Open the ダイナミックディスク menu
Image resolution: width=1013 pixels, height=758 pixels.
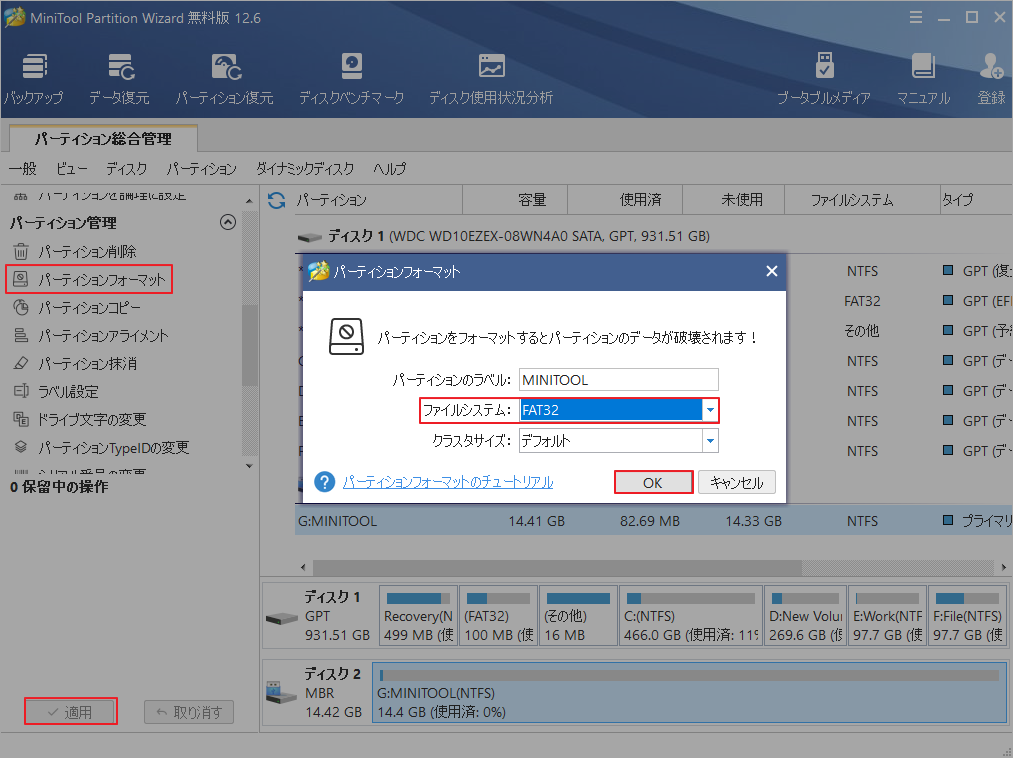(304, 169)
